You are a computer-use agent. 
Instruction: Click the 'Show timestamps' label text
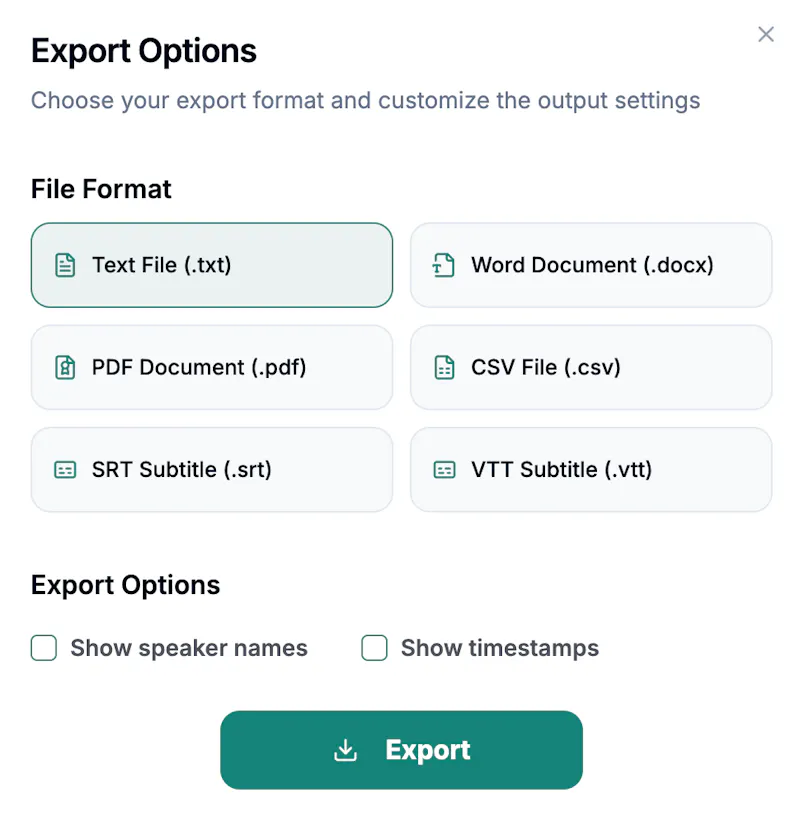(x=500, y=648)
